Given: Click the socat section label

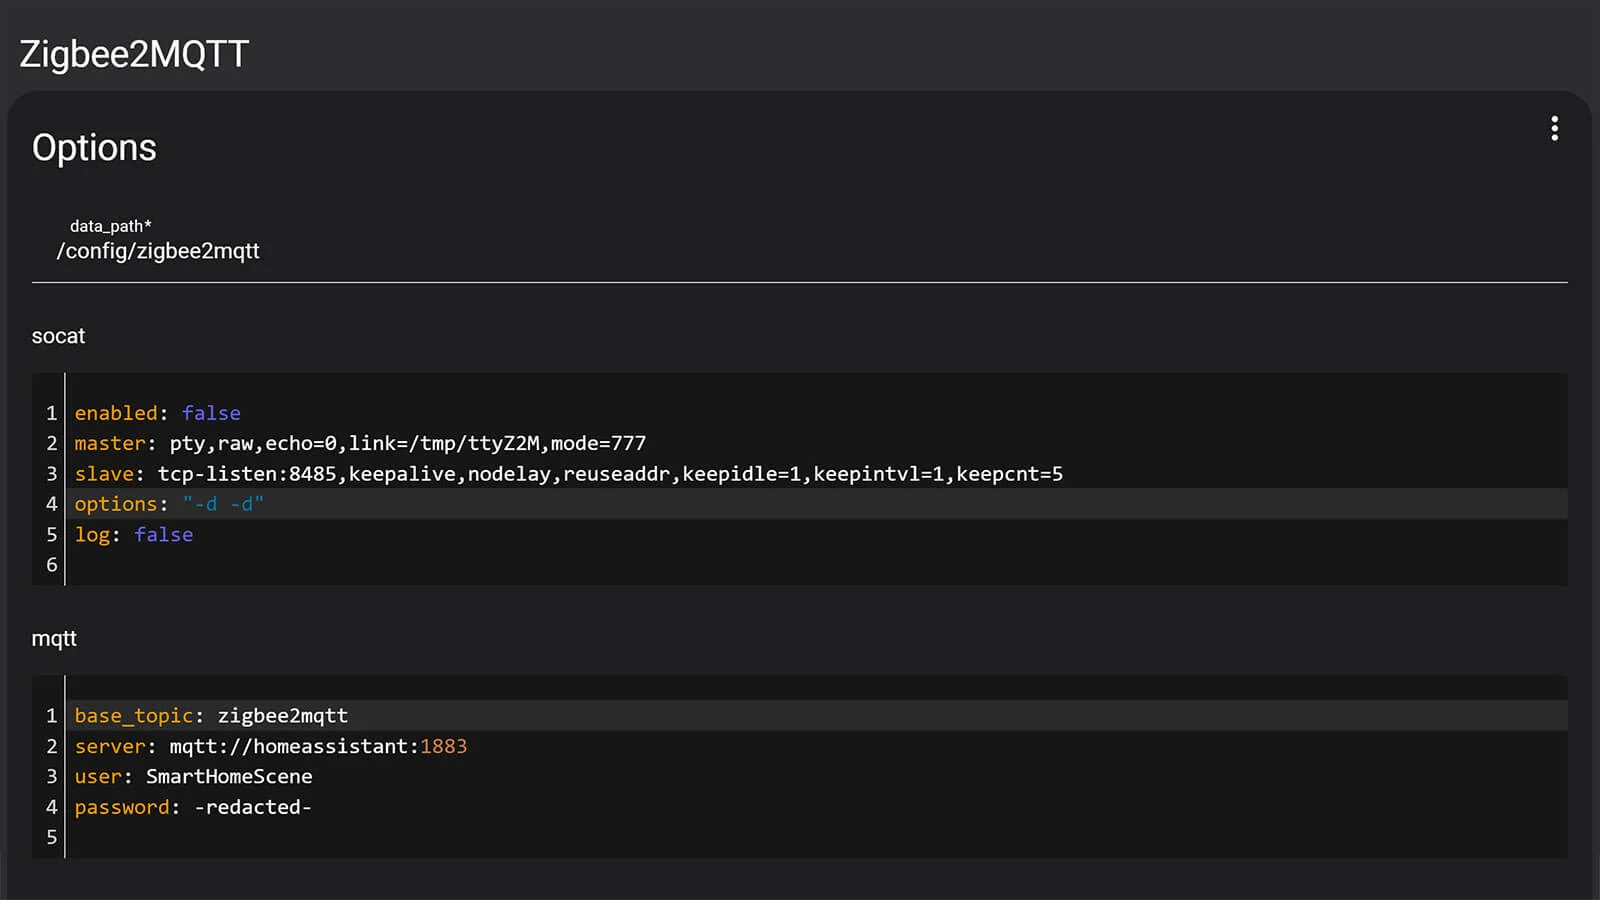Looking at the screenshot, I should click(58, 336).
